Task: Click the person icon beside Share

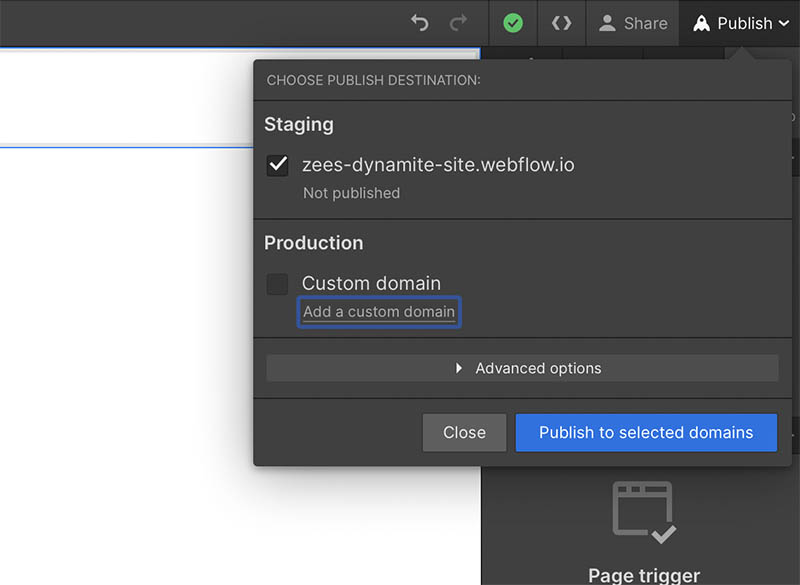Action: pyautogui.click(x=607, y=23)
